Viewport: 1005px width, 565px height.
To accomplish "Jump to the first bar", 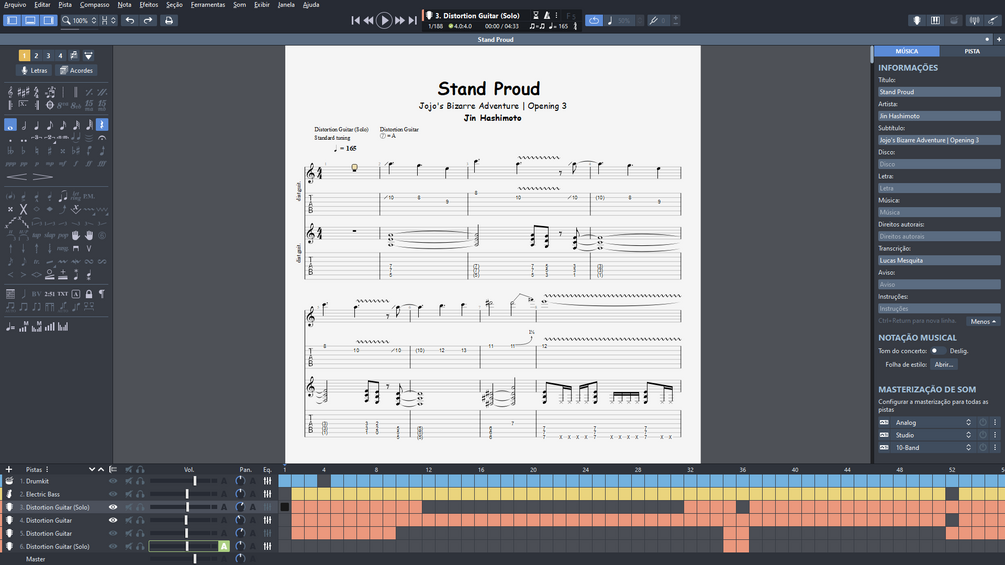I will 355,20.
